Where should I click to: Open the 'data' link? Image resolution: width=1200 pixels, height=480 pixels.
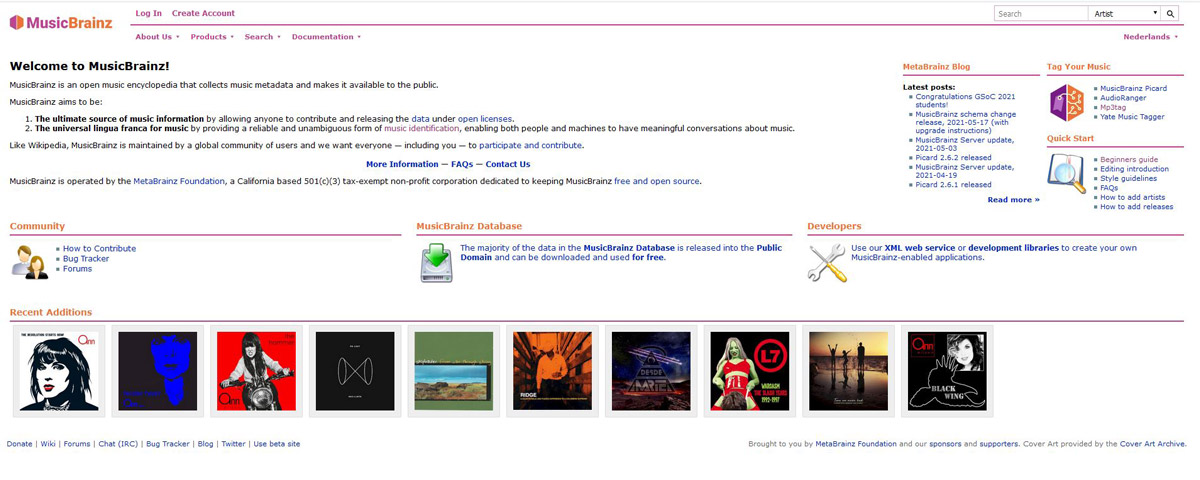tap(420, 119)
